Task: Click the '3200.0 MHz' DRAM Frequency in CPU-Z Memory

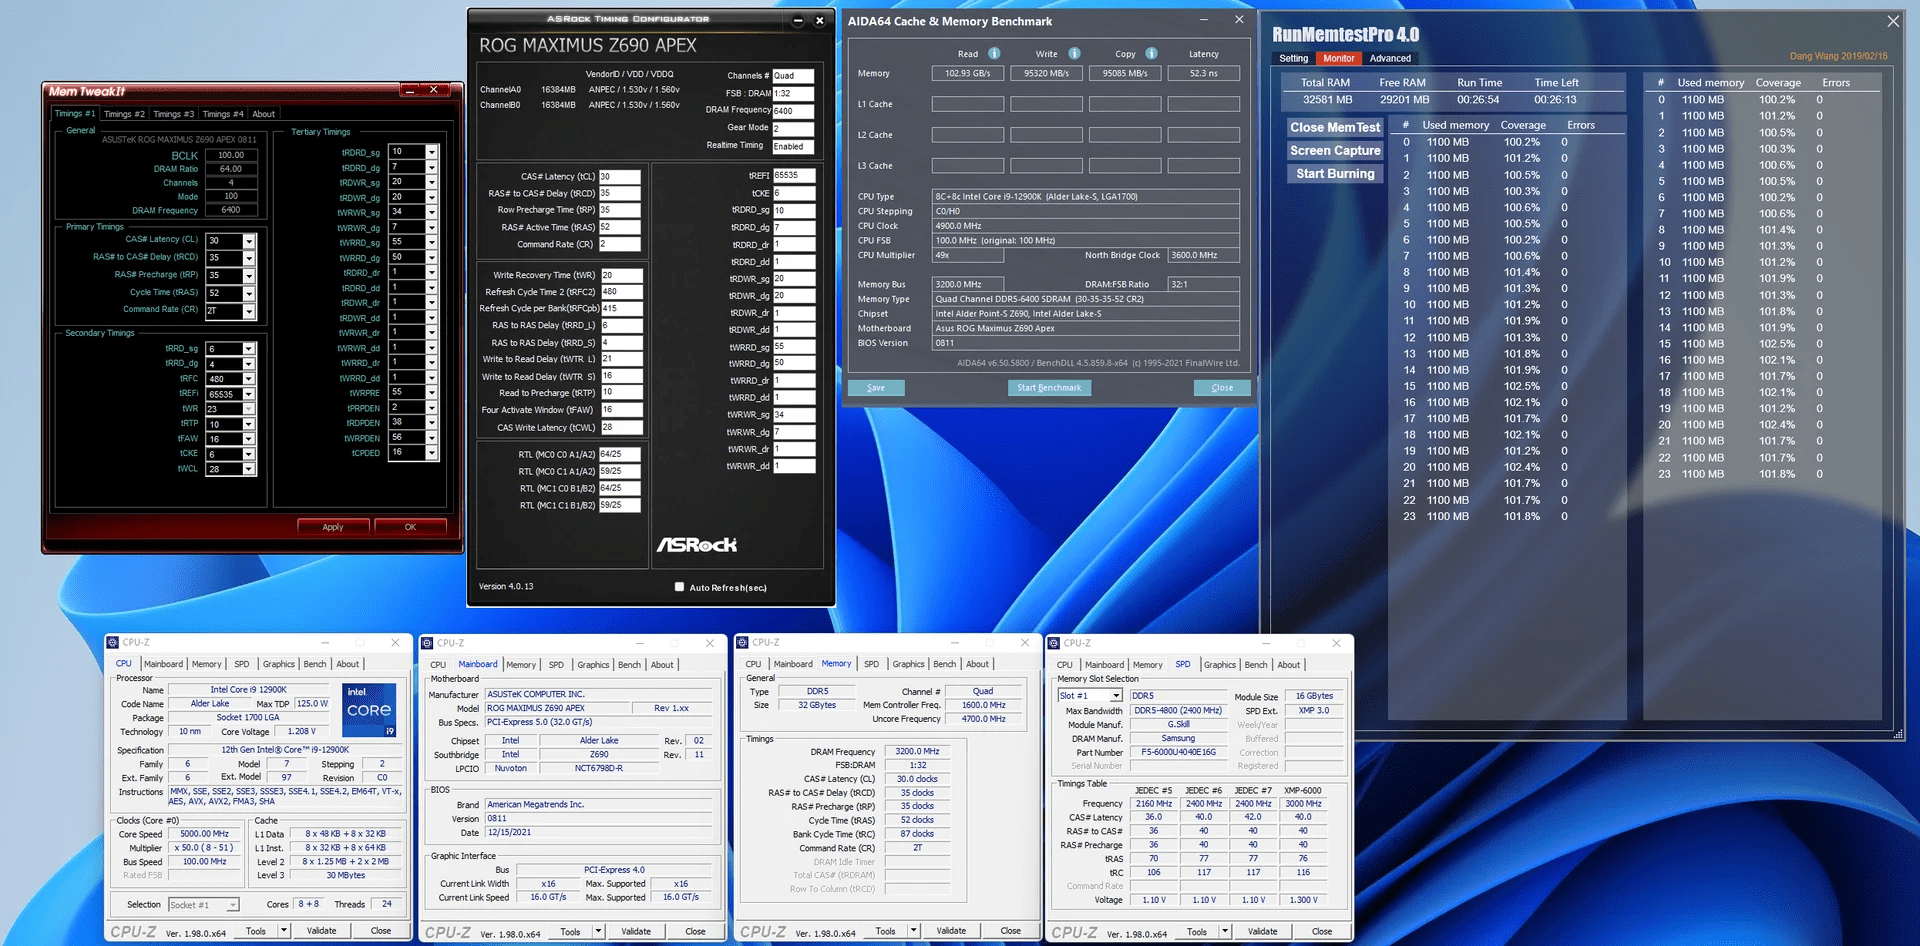Action: (x=917, y=751)
